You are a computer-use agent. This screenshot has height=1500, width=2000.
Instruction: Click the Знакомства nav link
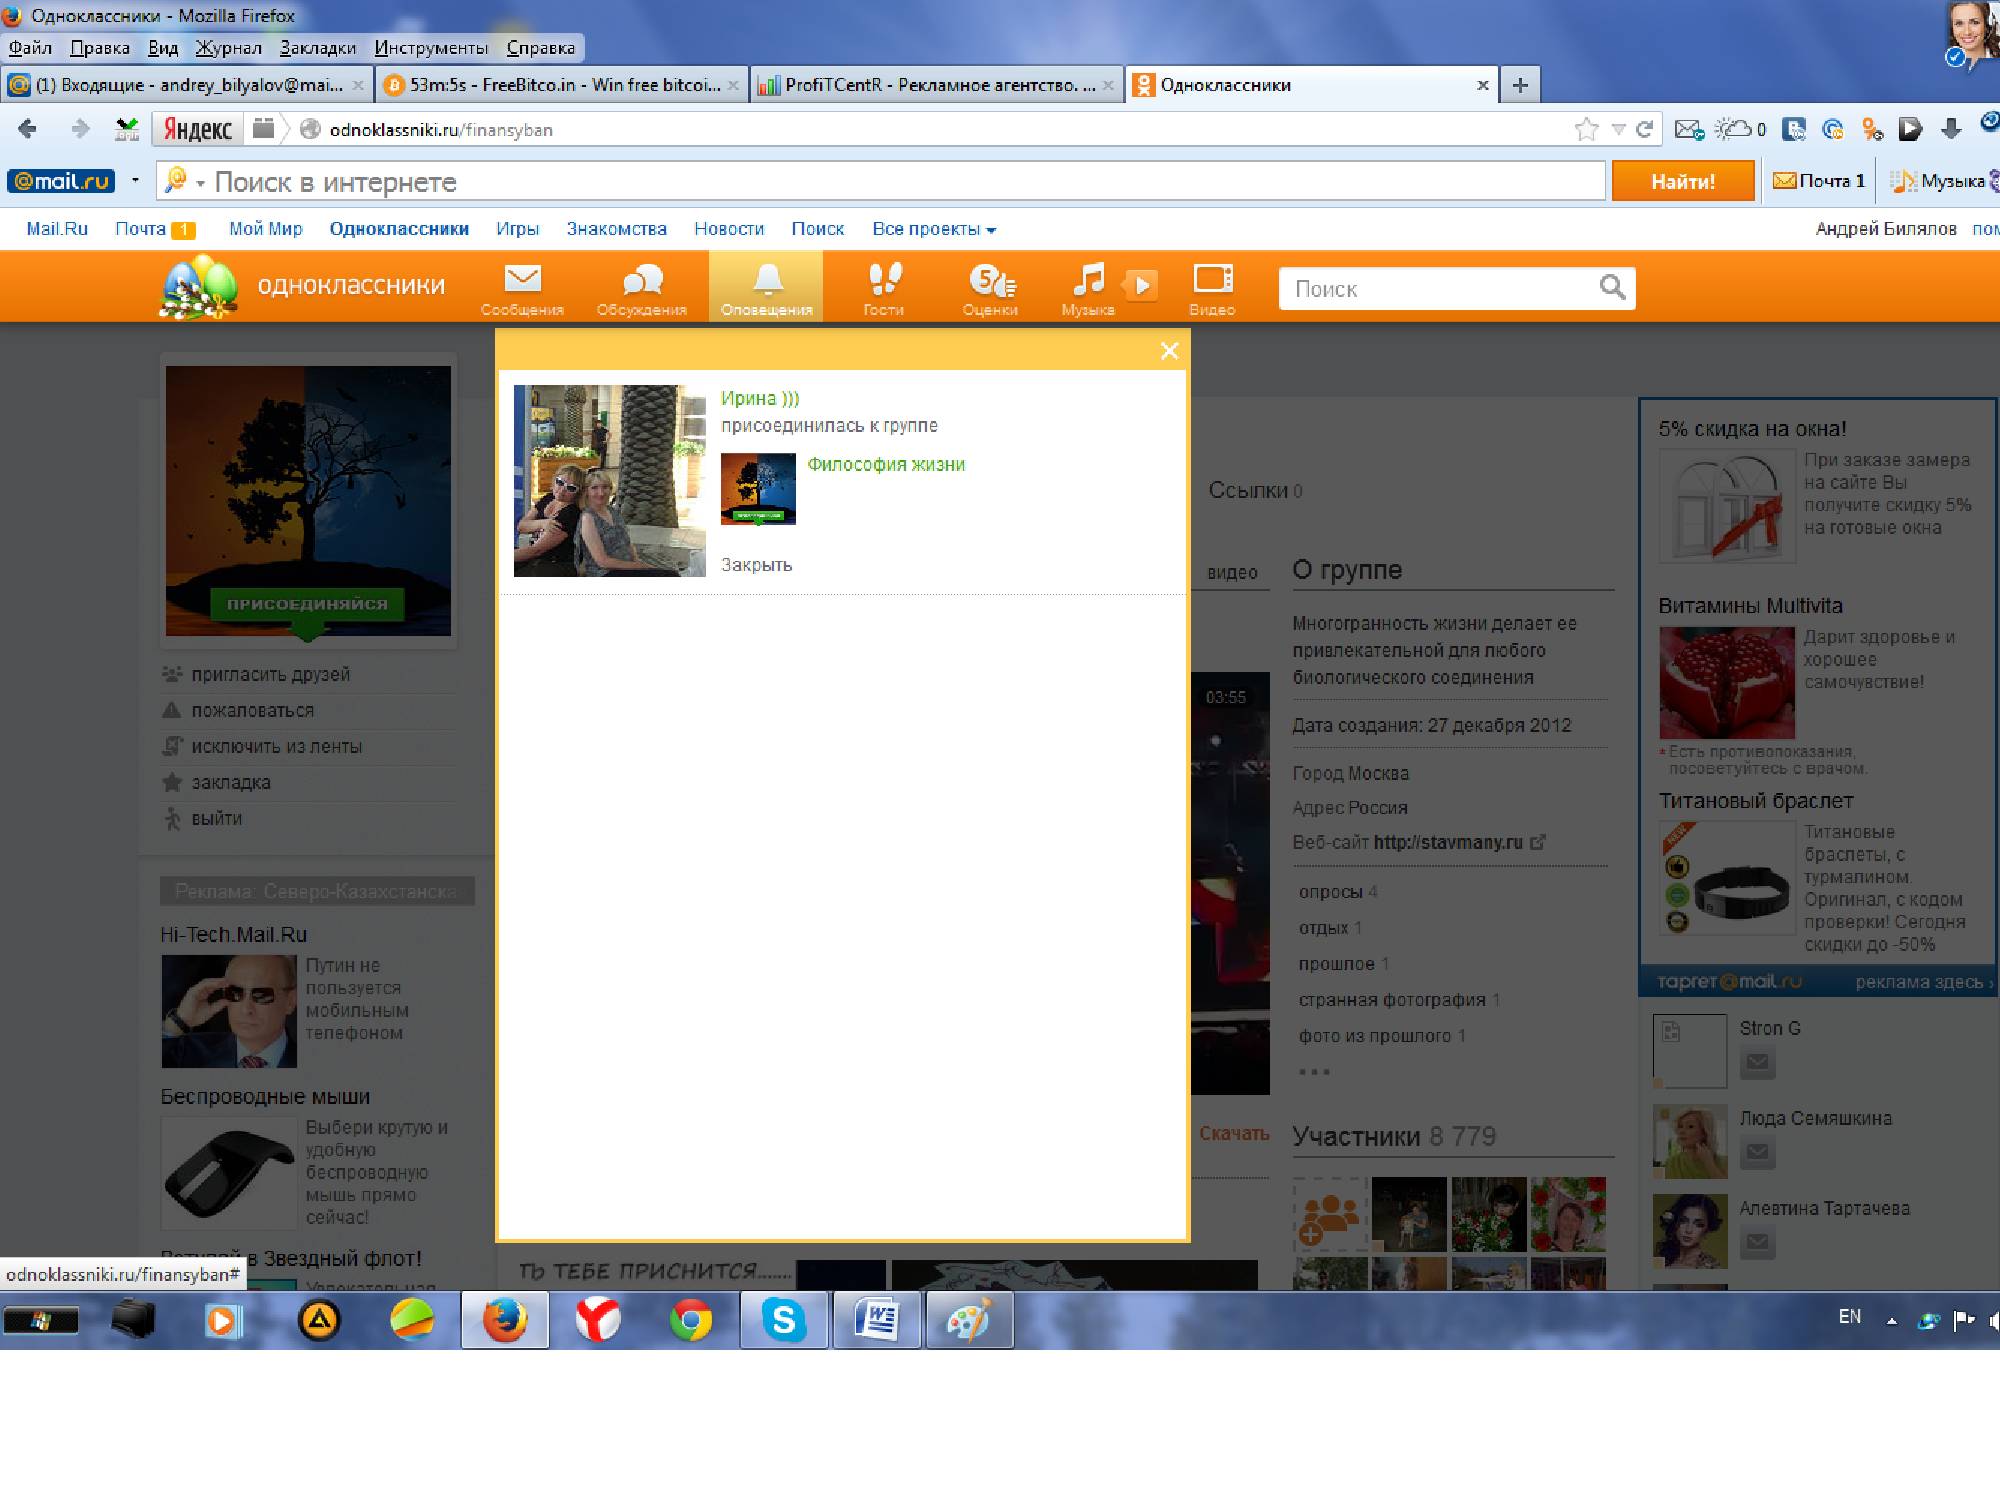[x=617, y=229]
